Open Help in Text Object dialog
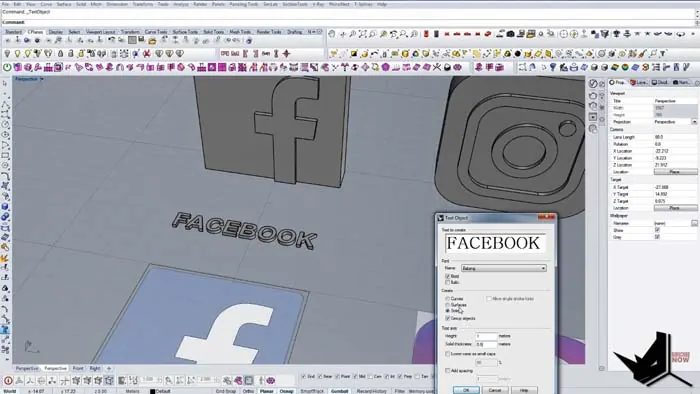Viewport: 700px width, 394px height. point(524,390)
